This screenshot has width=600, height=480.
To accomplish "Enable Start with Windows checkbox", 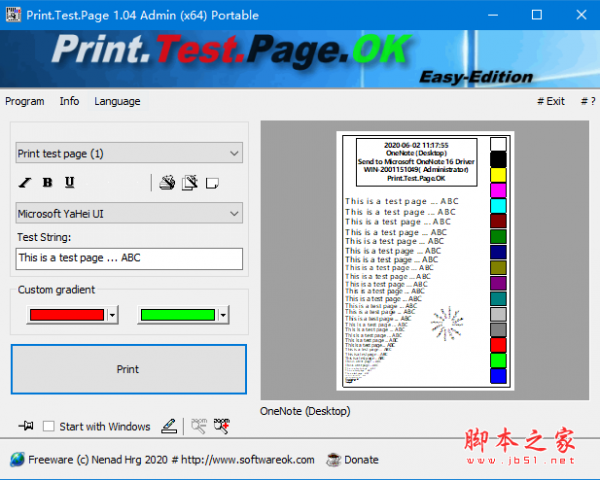I will pyautogui.click(x=49, y=426).
